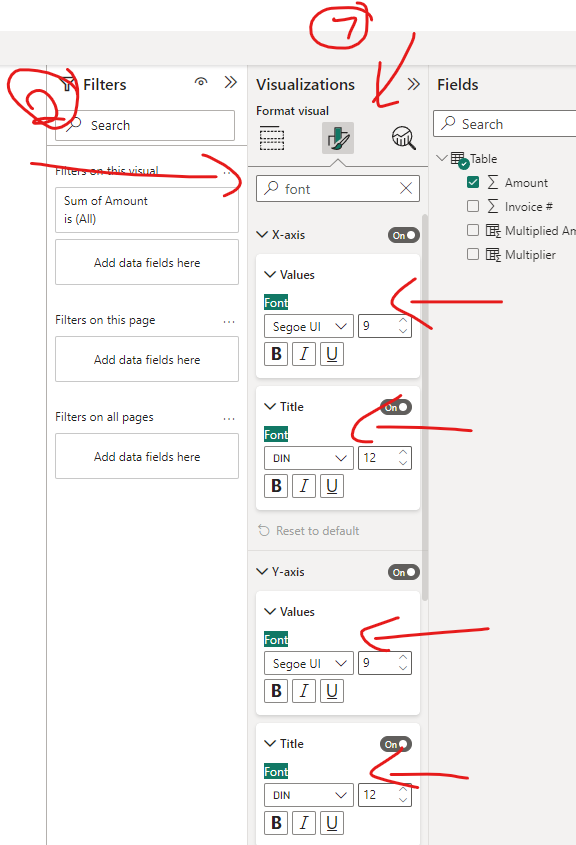
Task: Underline the X-axis Values font
Action: [332, 354]
